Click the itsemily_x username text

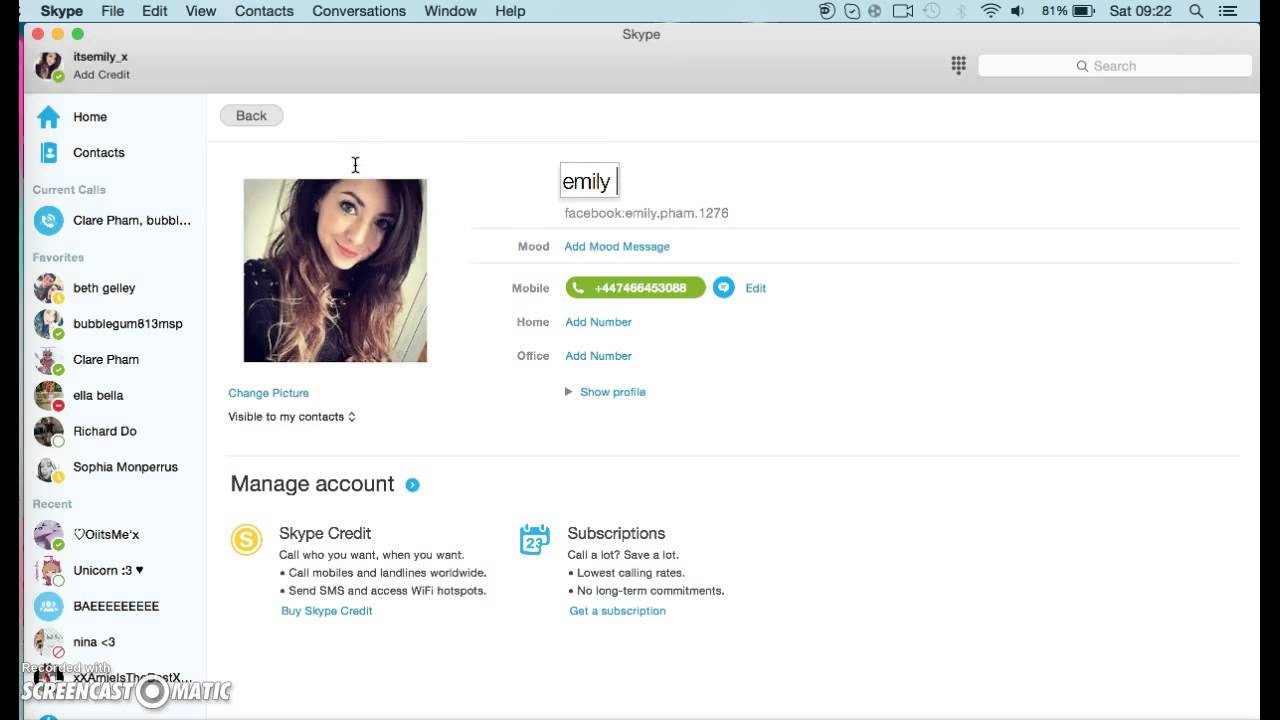click(x=100, y=57)
